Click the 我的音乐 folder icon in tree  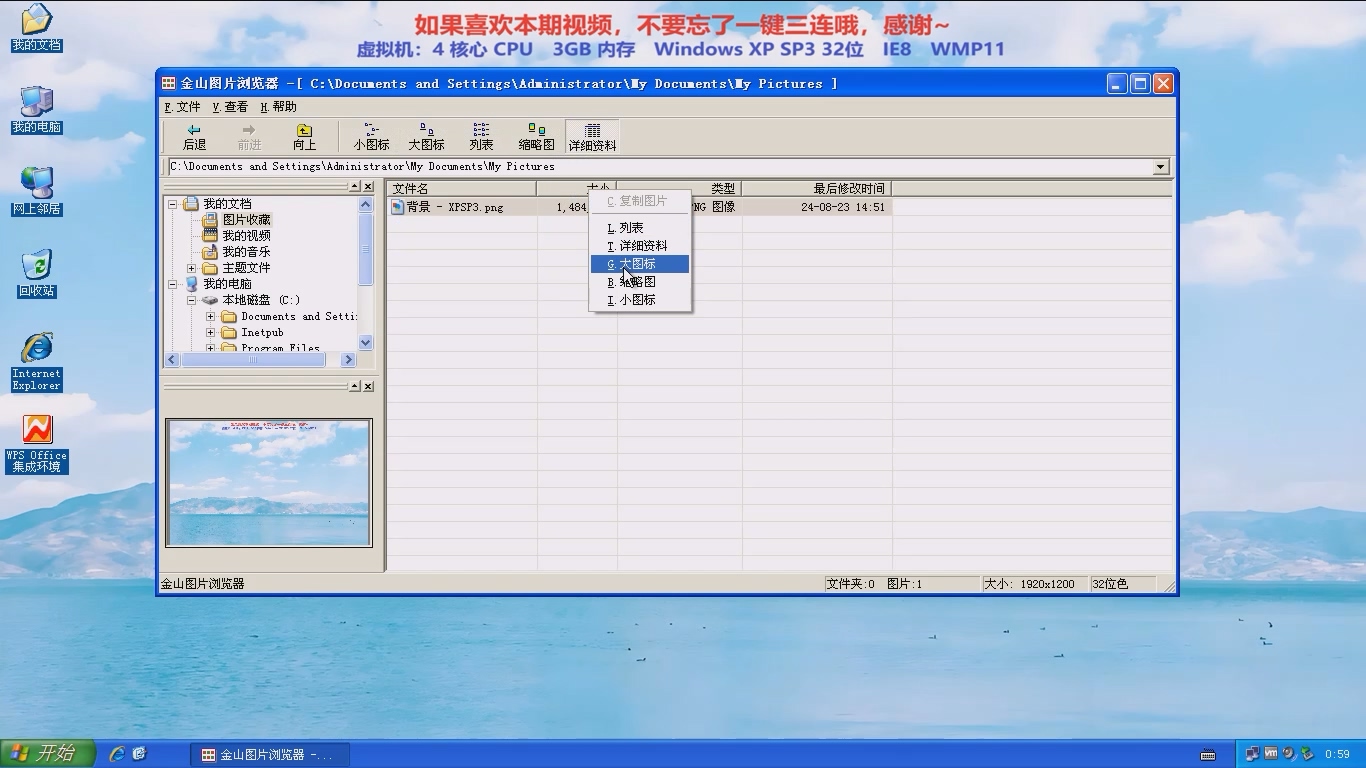210,252
